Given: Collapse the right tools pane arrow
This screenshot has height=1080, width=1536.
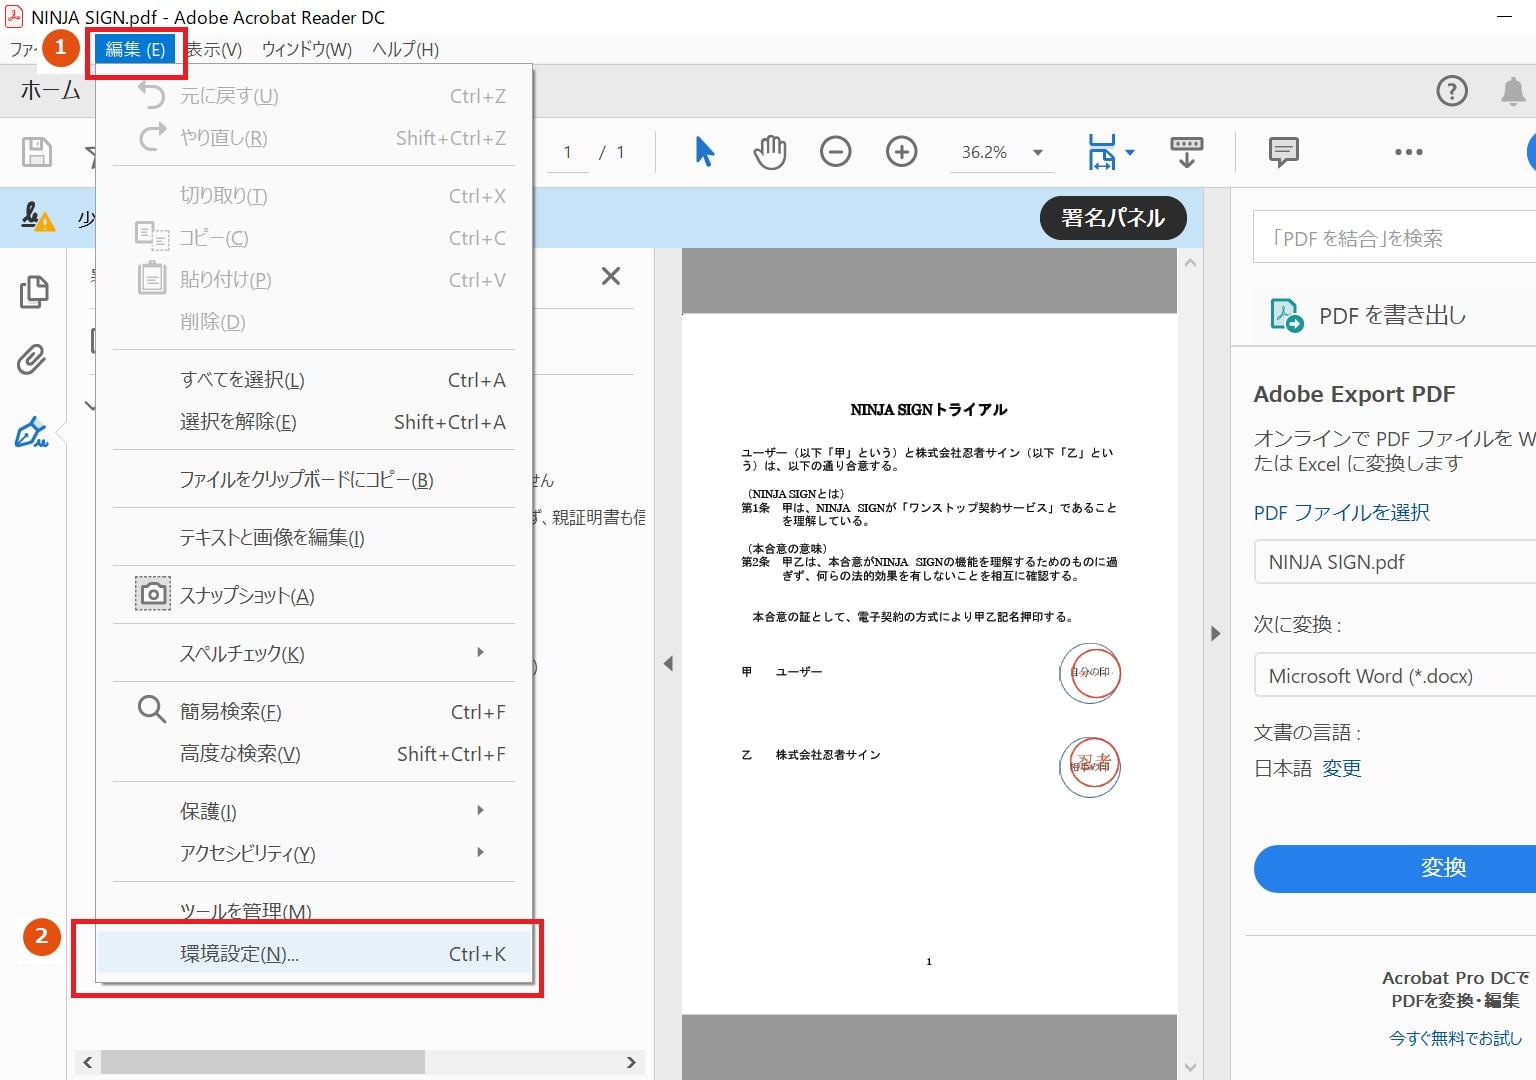Looking at the screenshot, I should tap(1216, 633).
